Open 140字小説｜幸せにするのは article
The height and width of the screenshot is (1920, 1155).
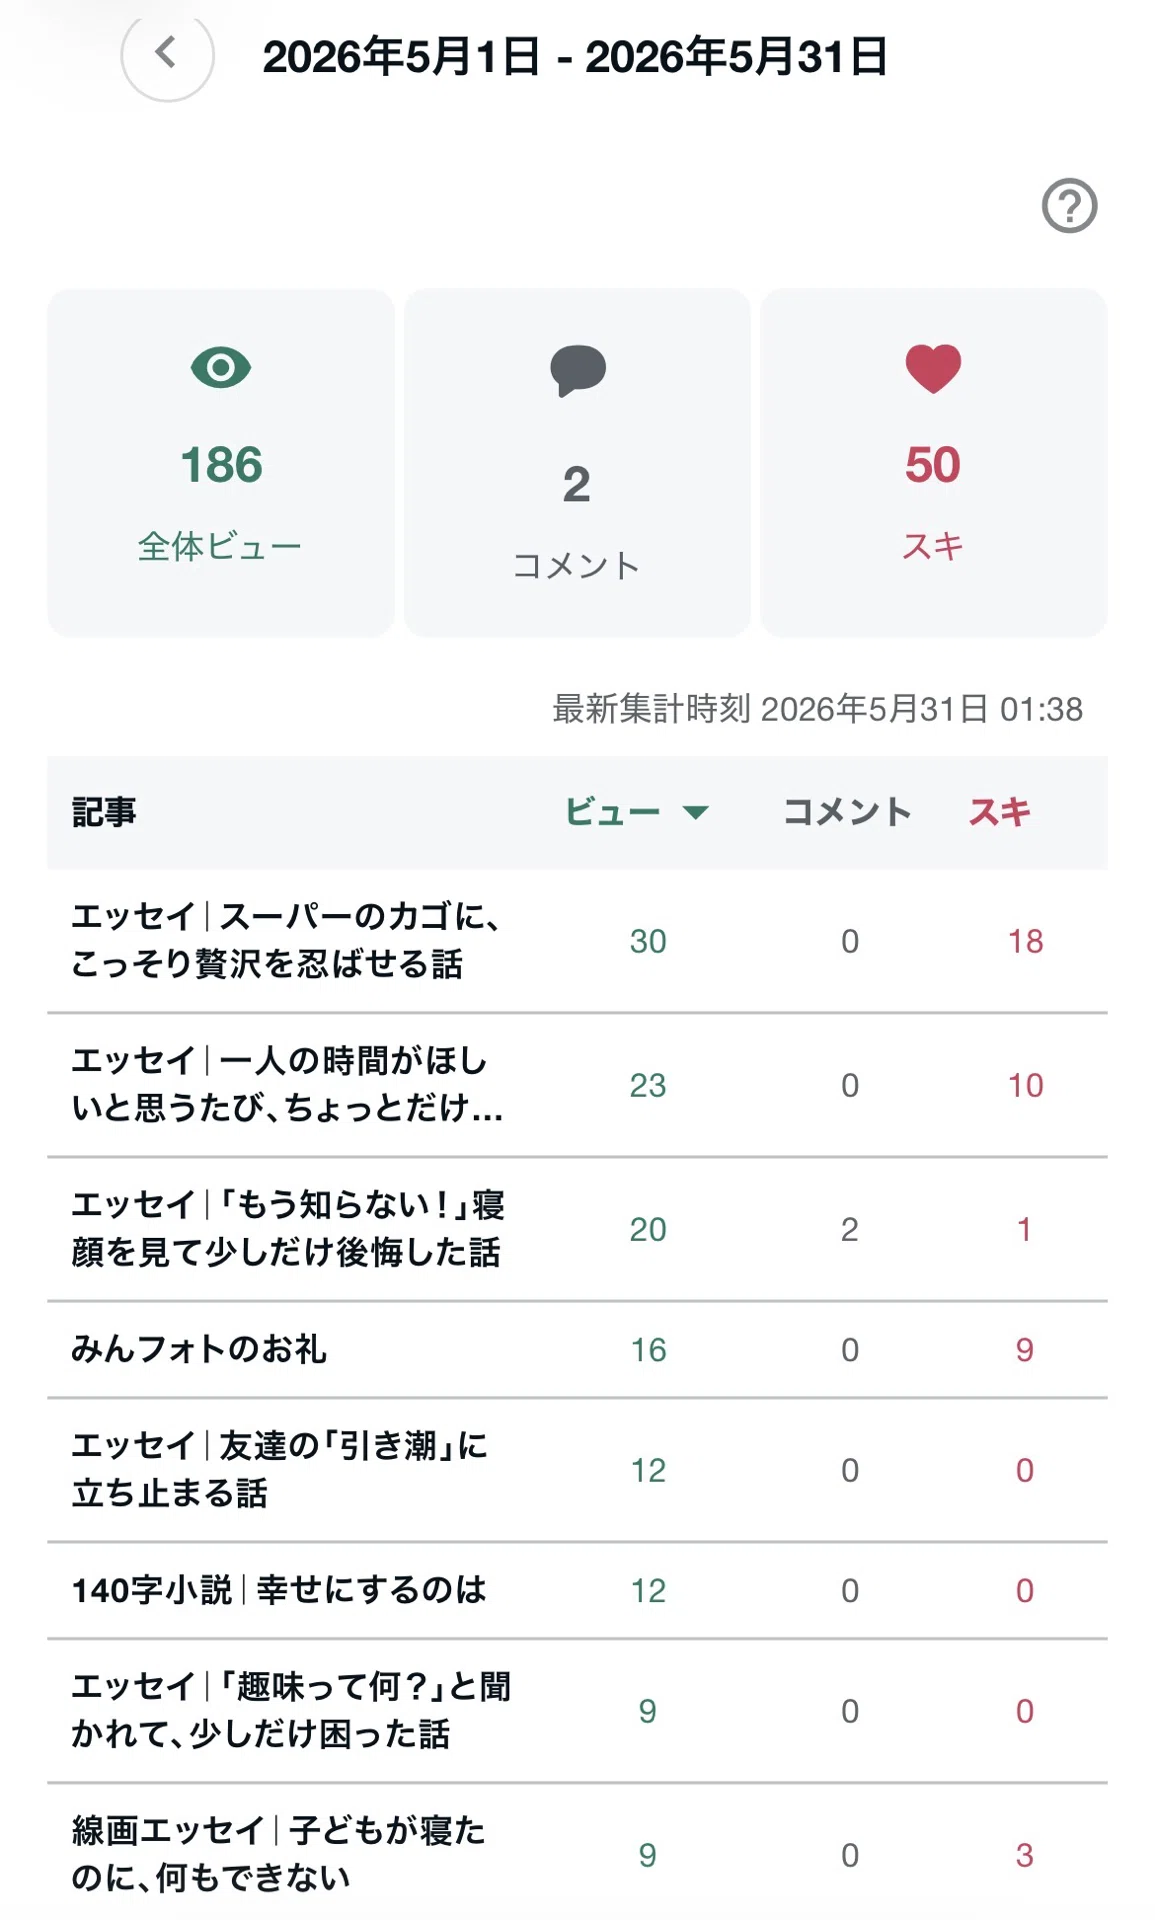[x=577, y=1590]
